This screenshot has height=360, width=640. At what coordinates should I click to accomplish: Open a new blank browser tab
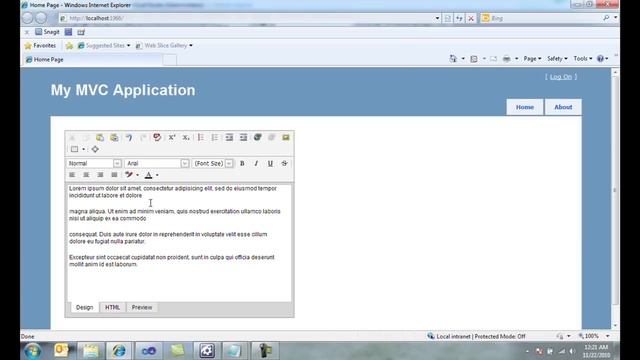coord(170,60)
